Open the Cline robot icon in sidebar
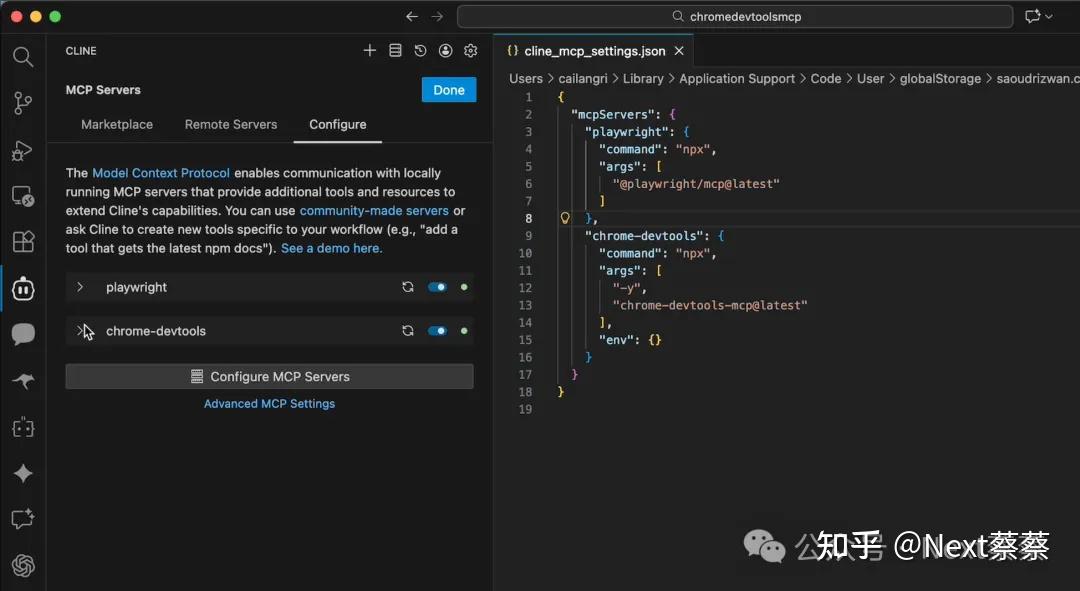Screen dimensions: 1080x591 [x=22, y=289]
